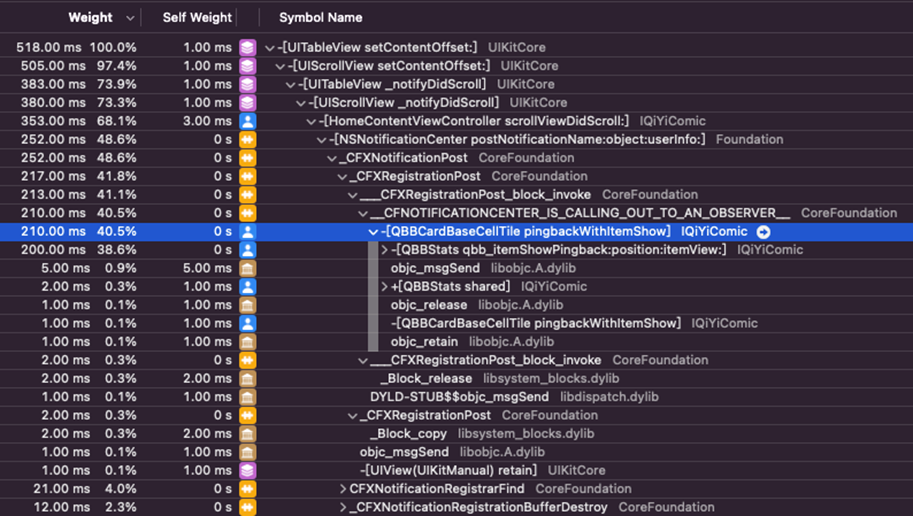Image resolution: width=913 pixels, height=516 pixels.
Task: Click the focus arrow button on selected row
Action: click(x=763, y=232)
